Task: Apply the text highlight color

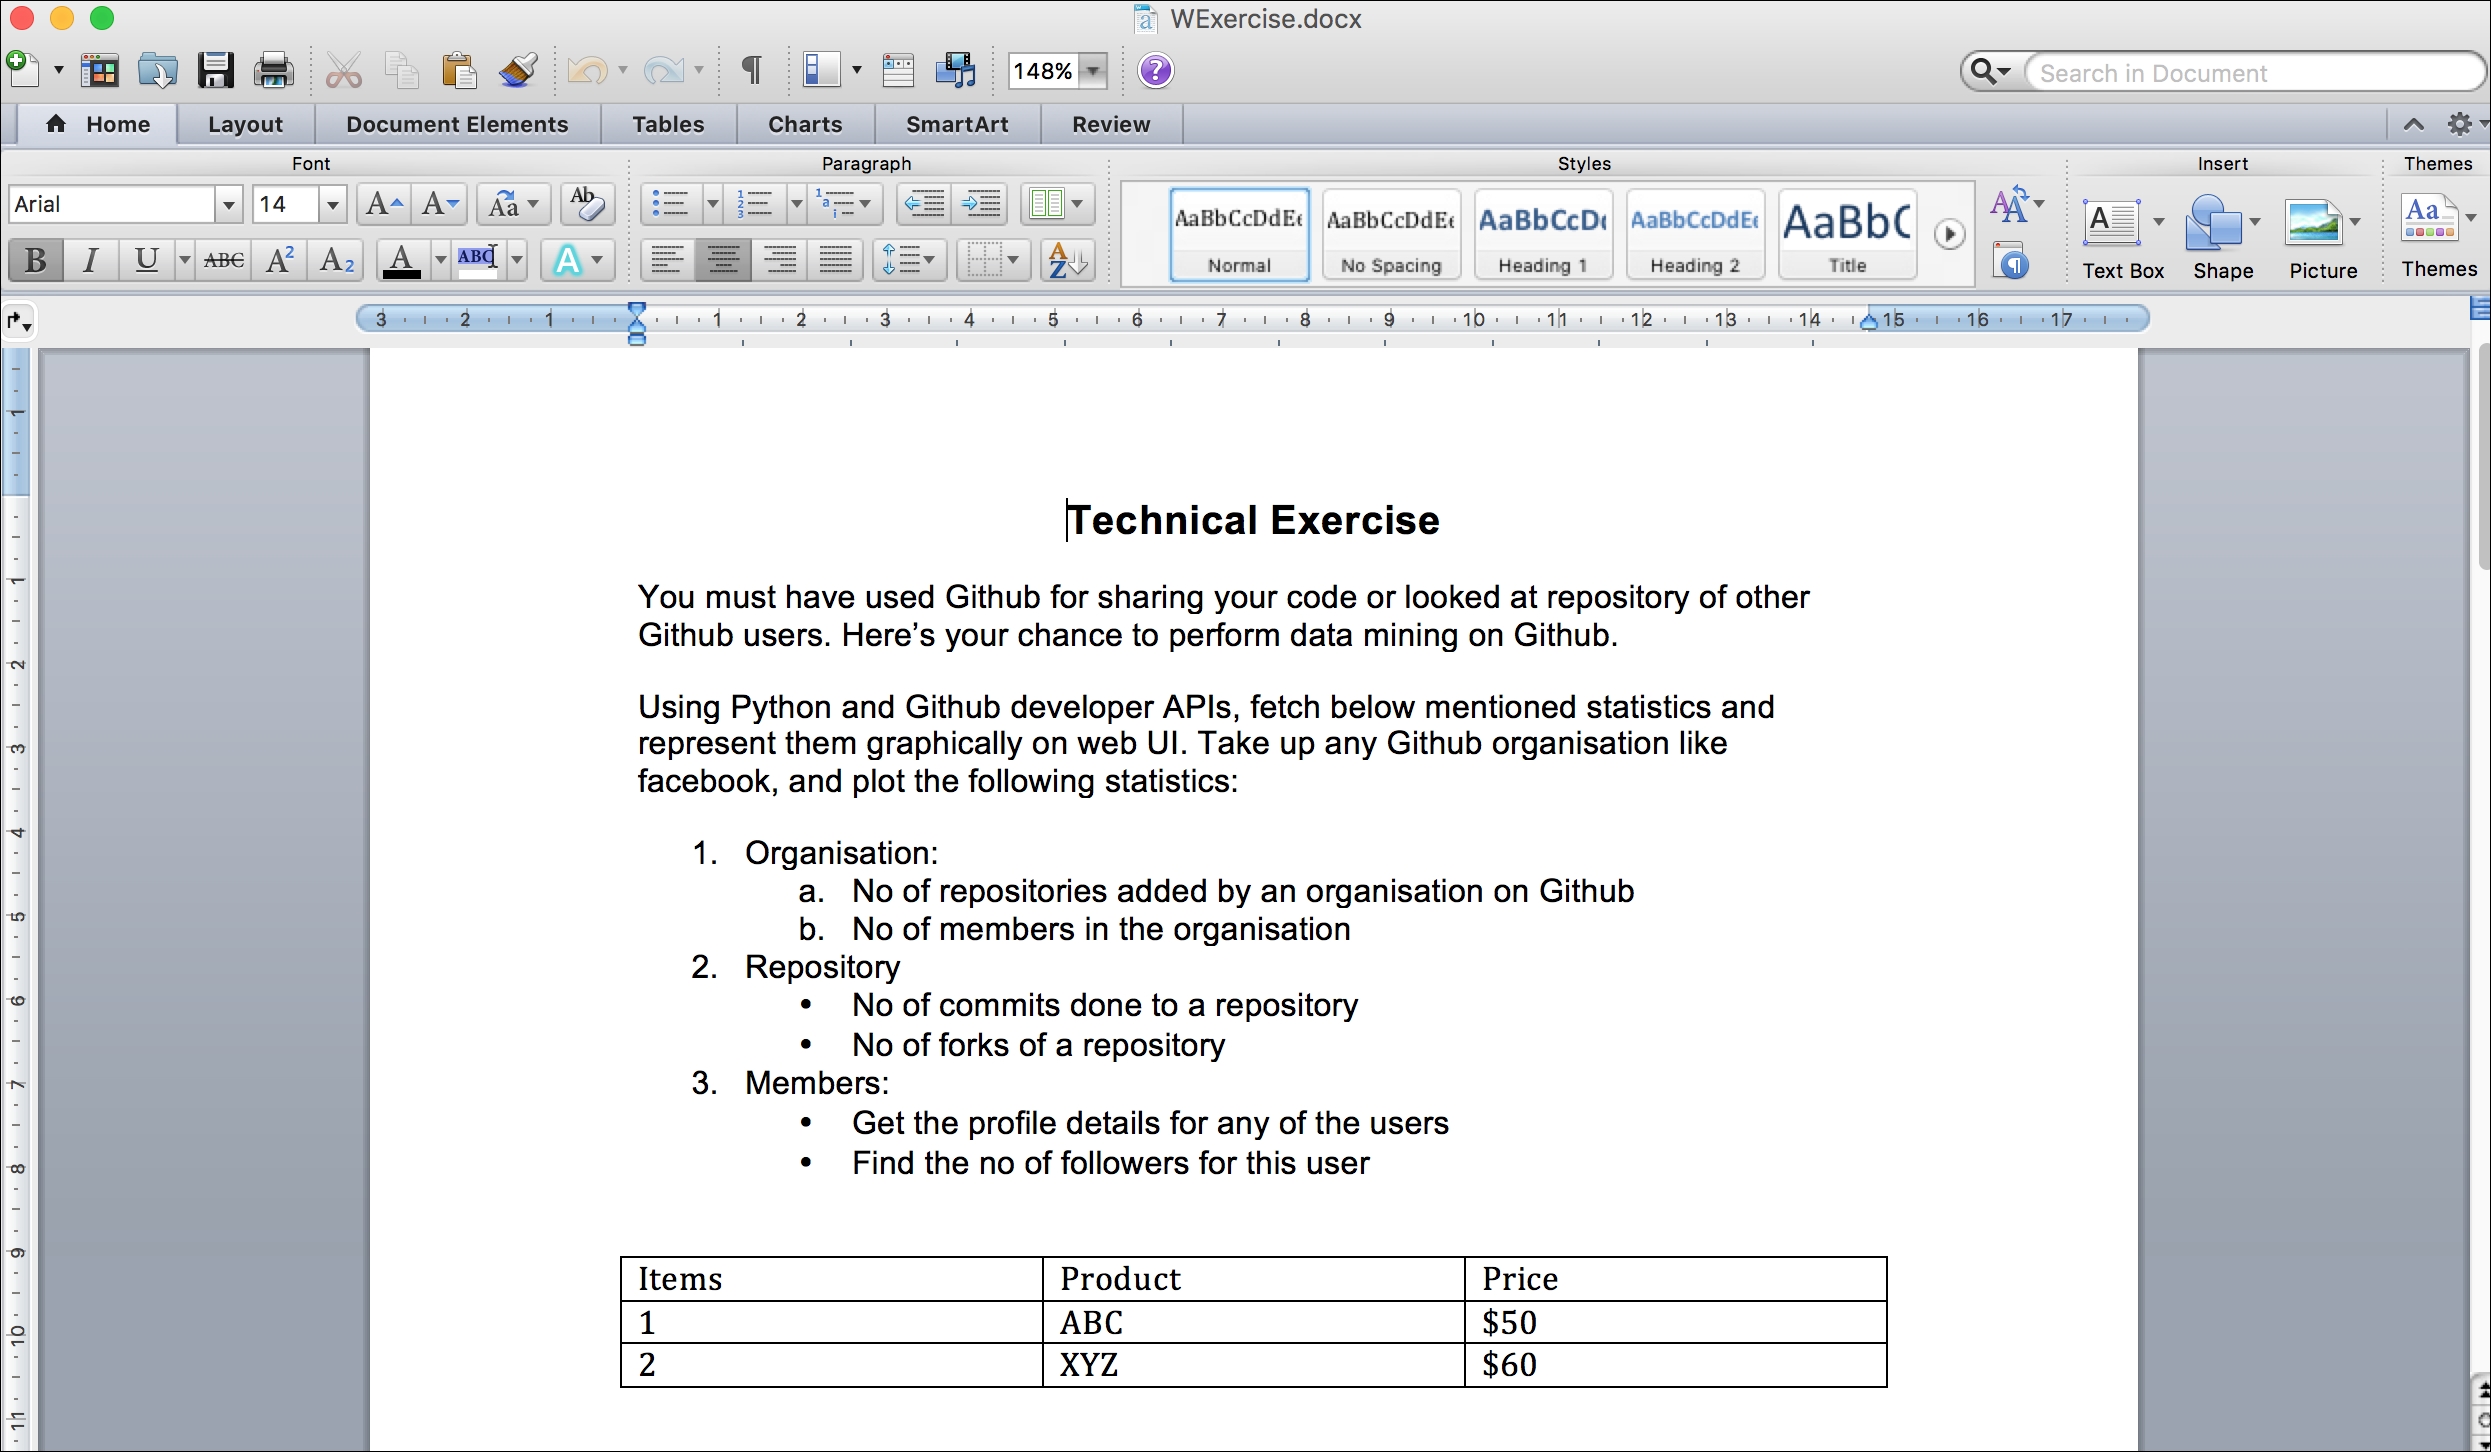Action: (478, 261)
